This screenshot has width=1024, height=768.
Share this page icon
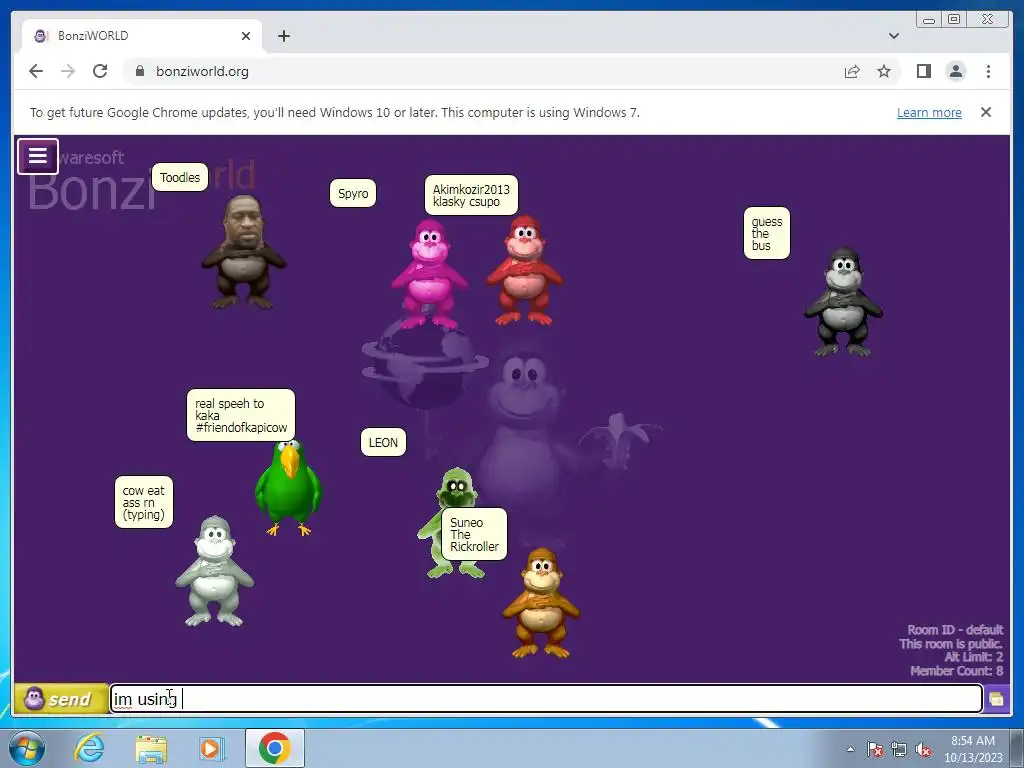[852, 71]
